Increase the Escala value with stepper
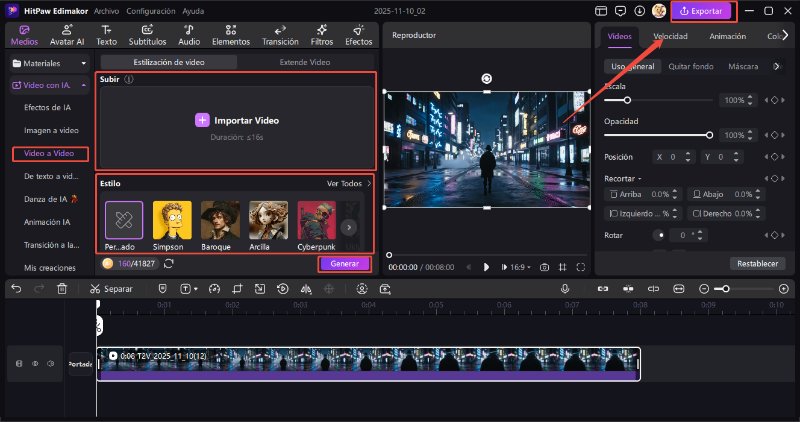Viewport: 800px width, 422px height. [749, 97]
